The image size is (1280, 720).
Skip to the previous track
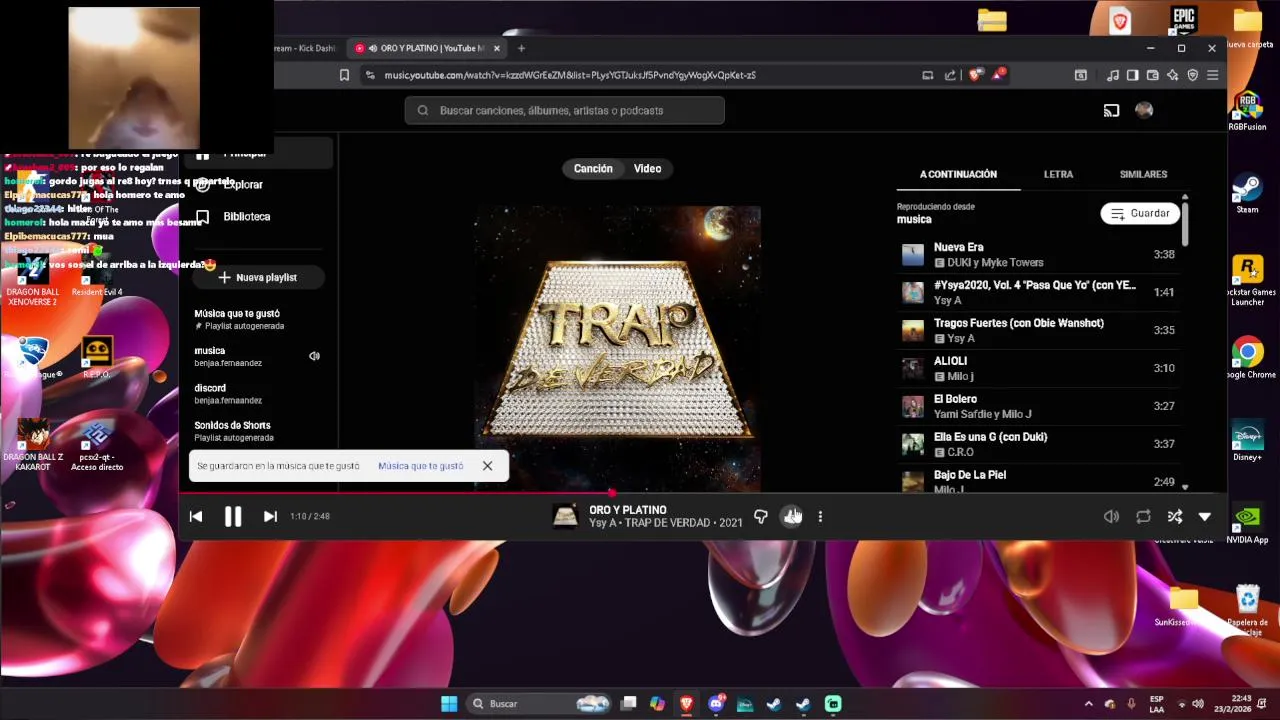pos(196,516)
